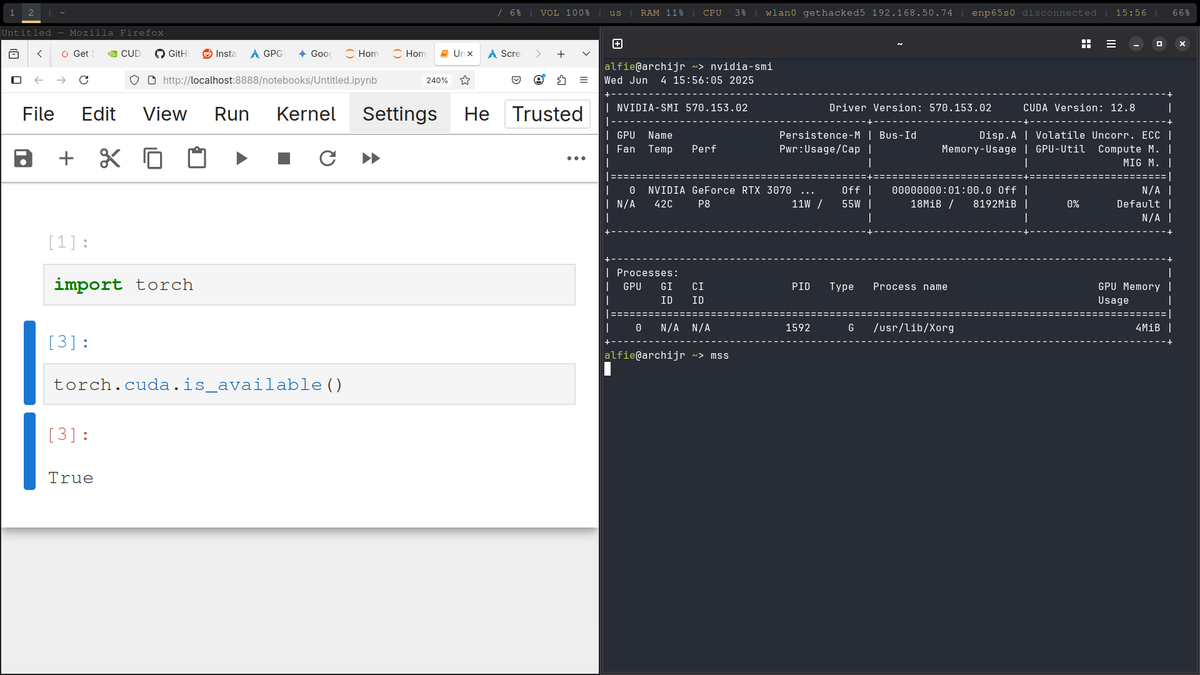Open the Help menu in Jupyter

(477, 114)
